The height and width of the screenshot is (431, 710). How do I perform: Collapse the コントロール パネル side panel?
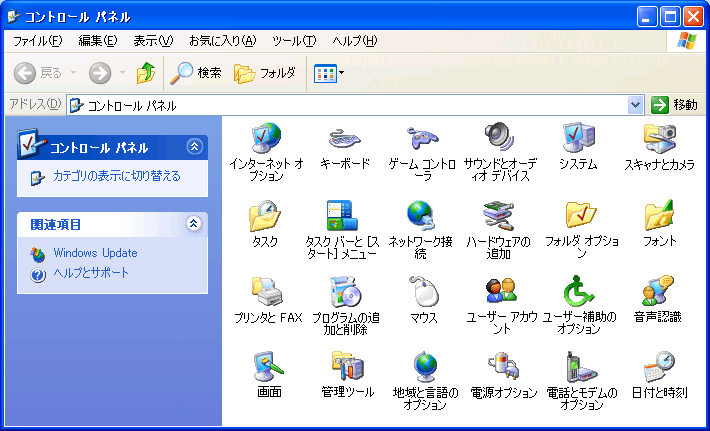(194, 147)
